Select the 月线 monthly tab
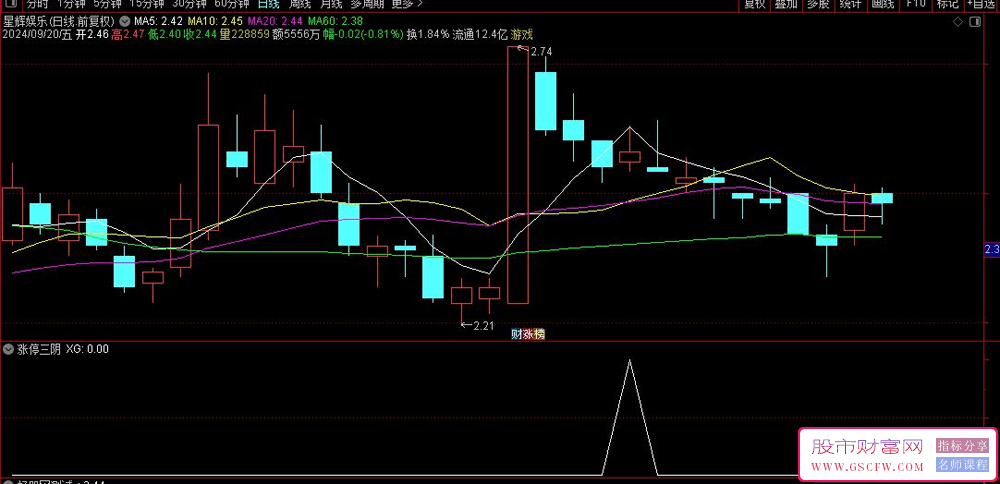This screenshot has height=484, width=1000. pyautogui.click(x=330, y=4)
